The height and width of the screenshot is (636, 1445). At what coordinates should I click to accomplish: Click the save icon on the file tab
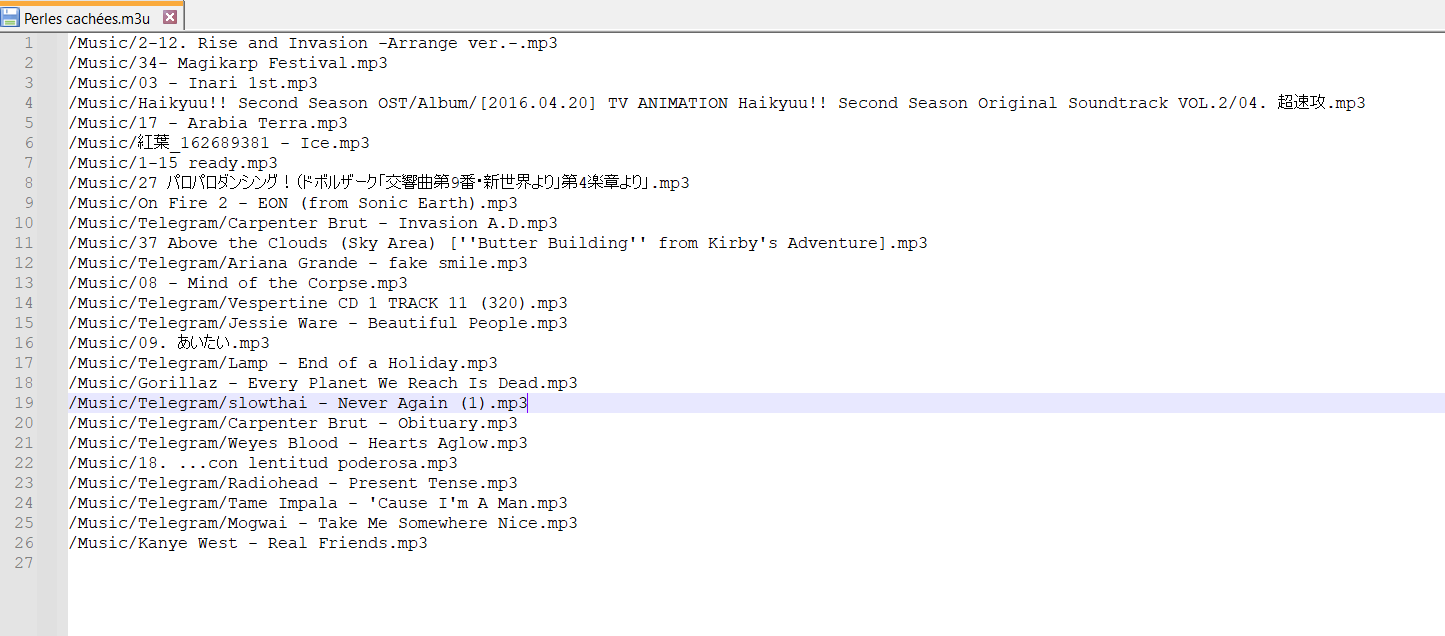click(11, 17)
